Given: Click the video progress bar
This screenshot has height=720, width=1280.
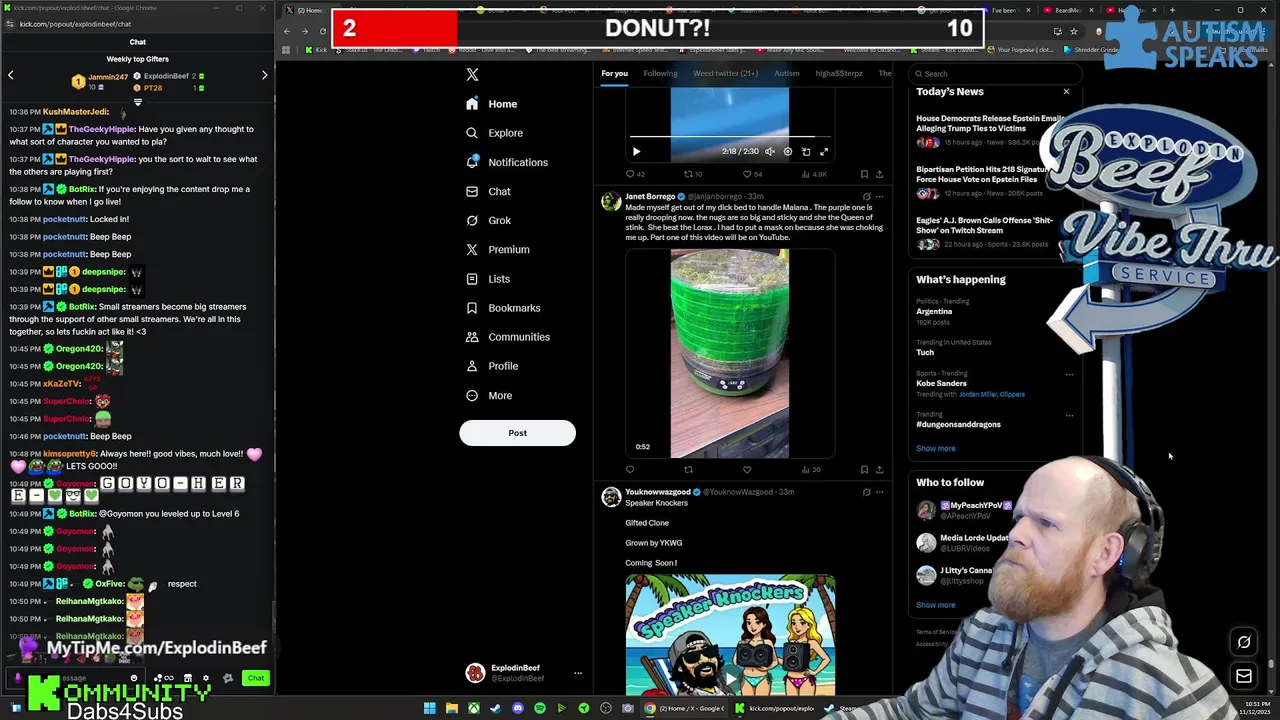Looking at the screenshot, I should pyautogui.click(x=730, y=136).
